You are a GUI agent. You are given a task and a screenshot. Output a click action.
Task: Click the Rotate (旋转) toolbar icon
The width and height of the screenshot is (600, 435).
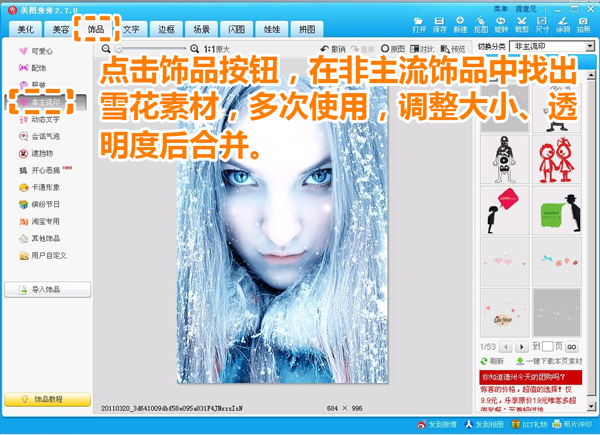502,25
